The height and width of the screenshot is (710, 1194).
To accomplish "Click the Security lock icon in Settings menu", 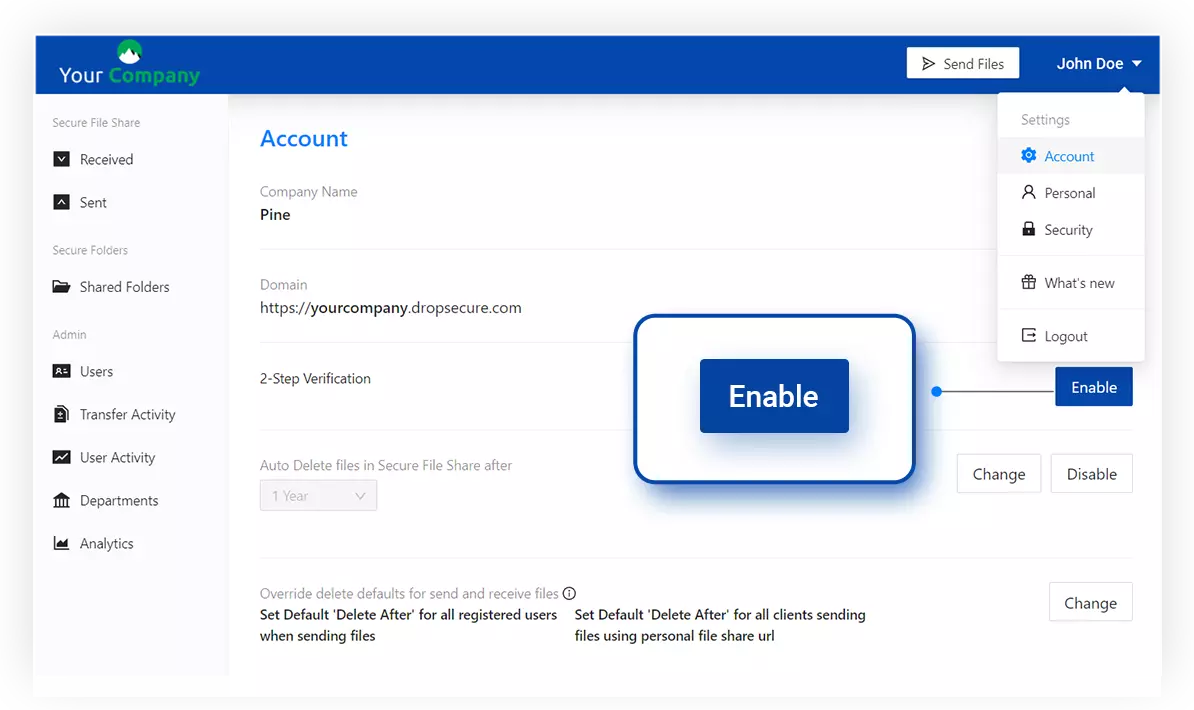I will [1029, 229].
